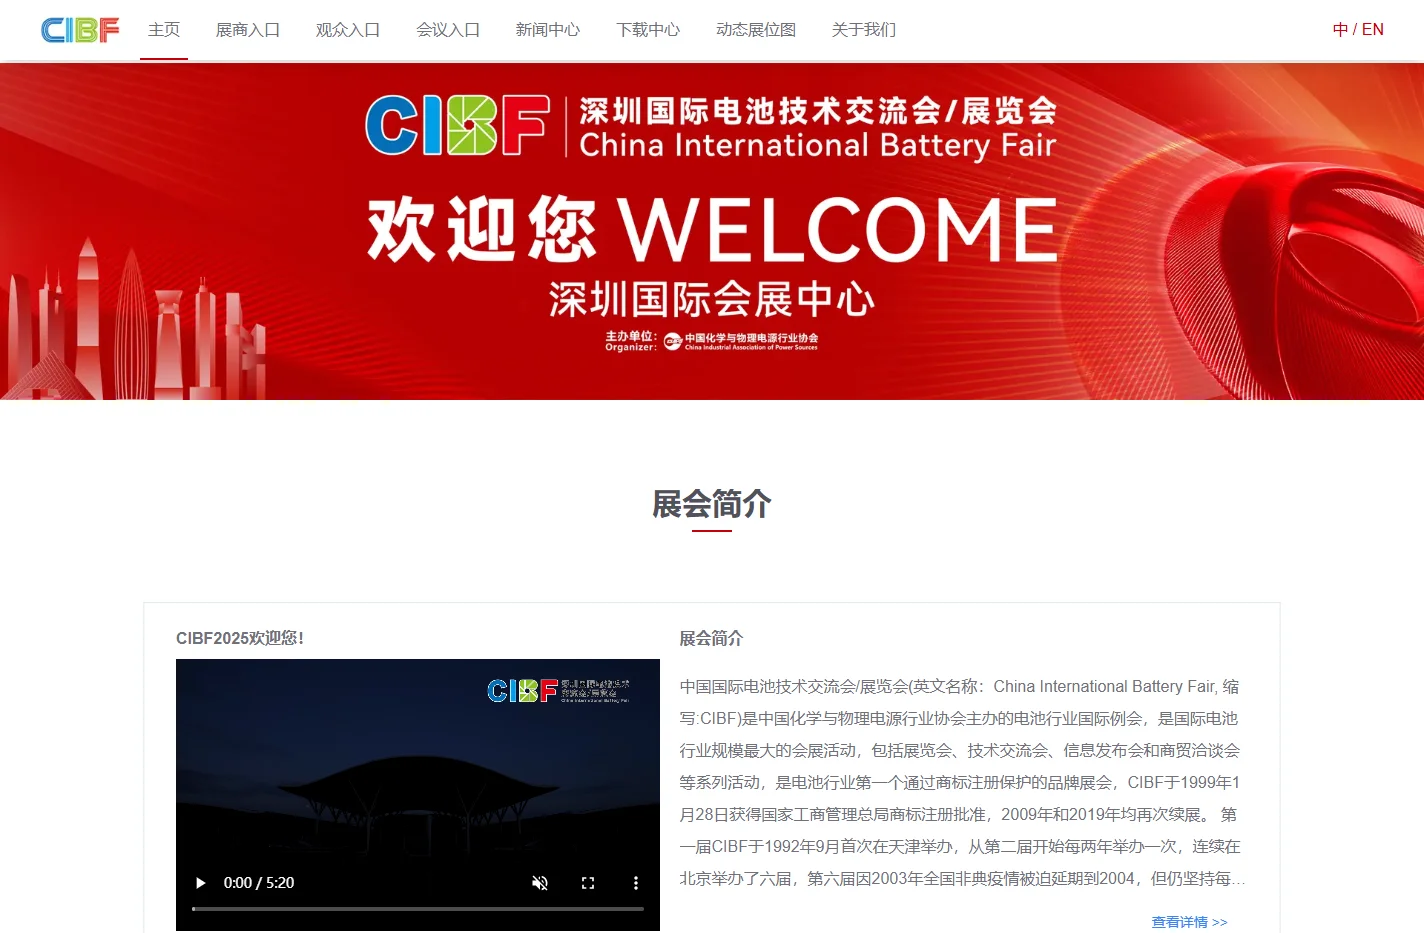Click the red WELCOME banner image

712,231
